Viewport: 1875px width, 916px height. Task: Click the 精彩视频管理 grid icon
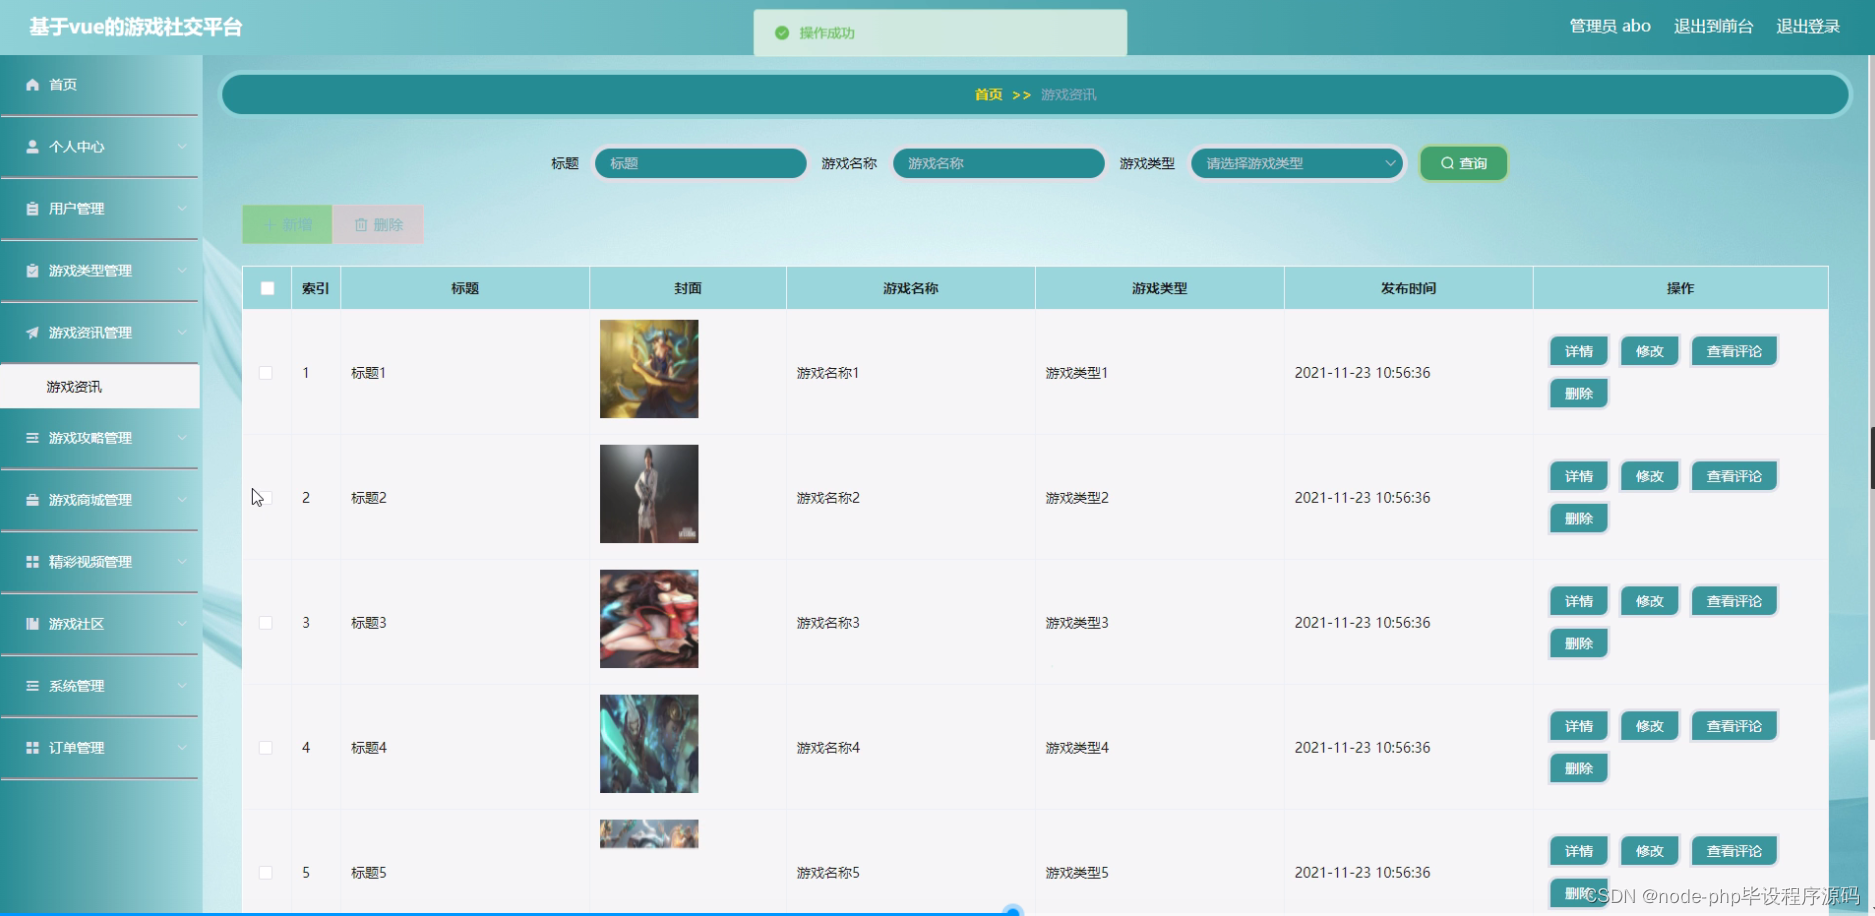click(x=31, y=561)
